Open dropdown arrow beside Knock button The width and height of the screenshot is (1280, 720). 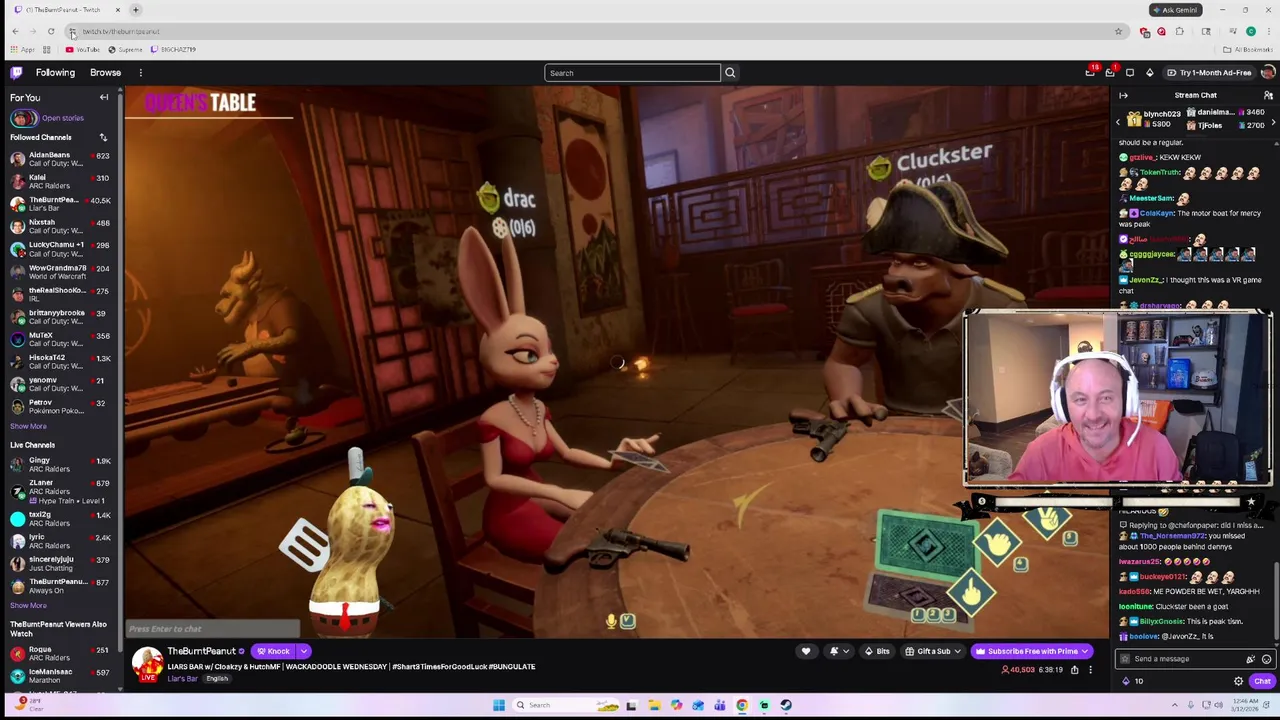[303, 651]
